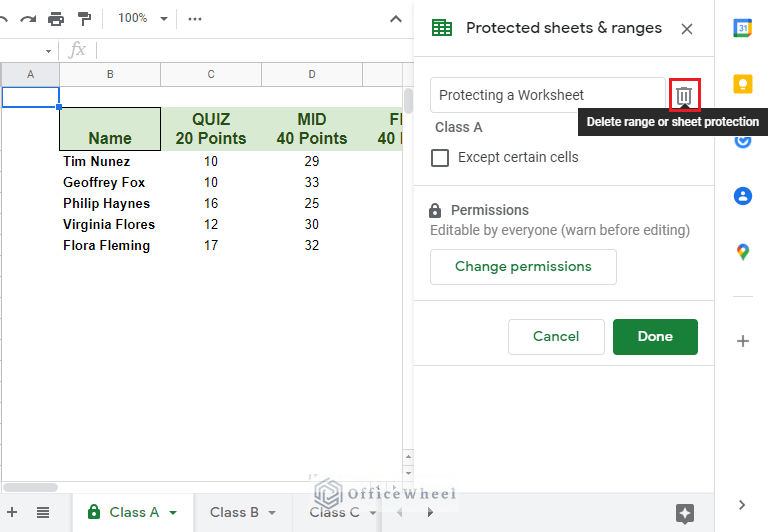Open the Class A tab dropdown arrow
This screenshot has height=532, width=769.
[x=173, y=513]
